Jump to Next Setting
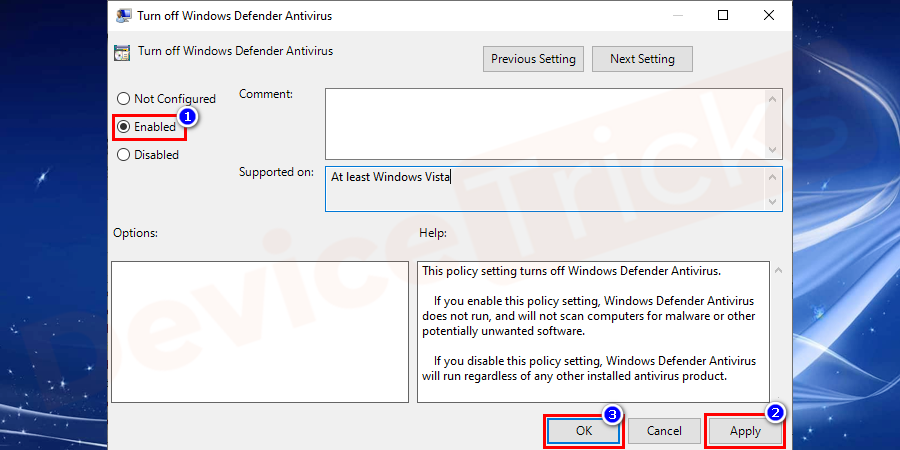The width and height of the screenshot is (900, 450). pyautogui.click(x=642, y=59)
